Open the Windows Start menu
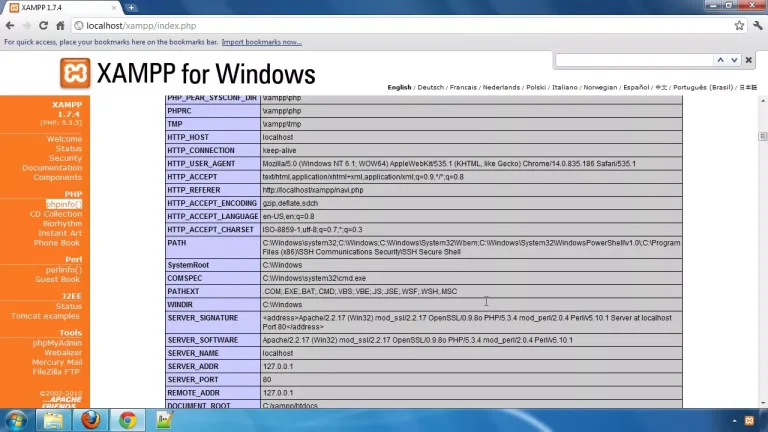Viewport: 768px width, 432px height. pyautogui.click(x=16, y=420)
